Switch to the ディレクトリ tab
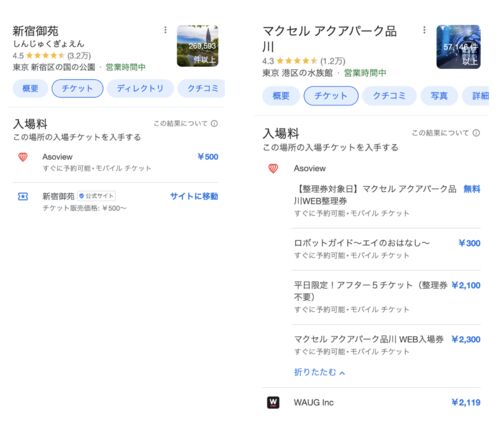The width and height of the screenshot is (500, 437). [x=140, y=88]
